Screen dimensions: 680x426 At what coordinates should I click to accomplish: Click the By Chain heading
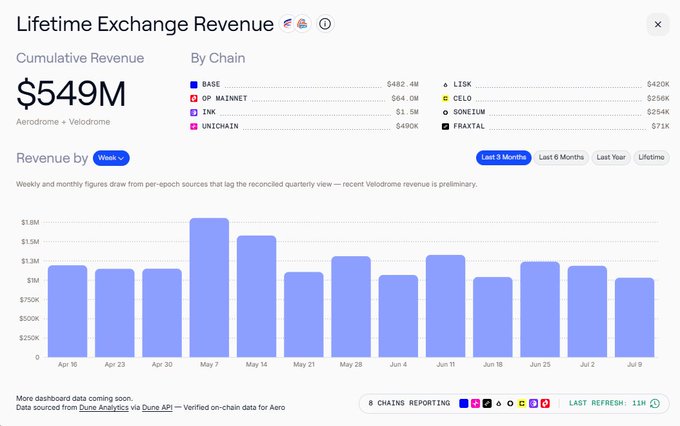pos(218,59)
